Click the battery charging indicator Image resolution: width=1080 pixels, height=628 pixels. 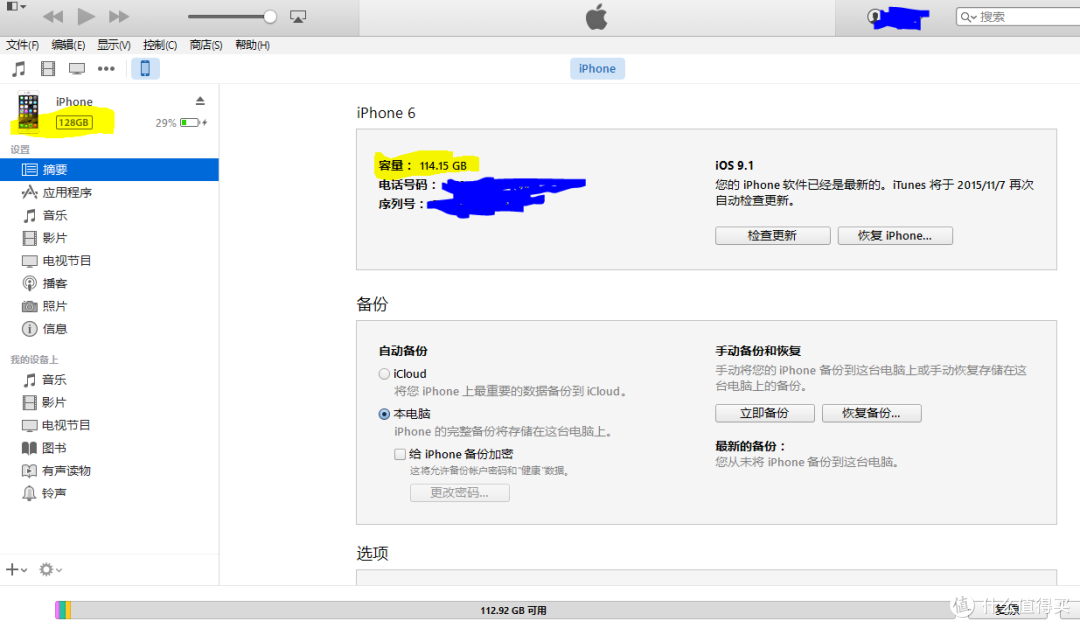tap(194, 123)
